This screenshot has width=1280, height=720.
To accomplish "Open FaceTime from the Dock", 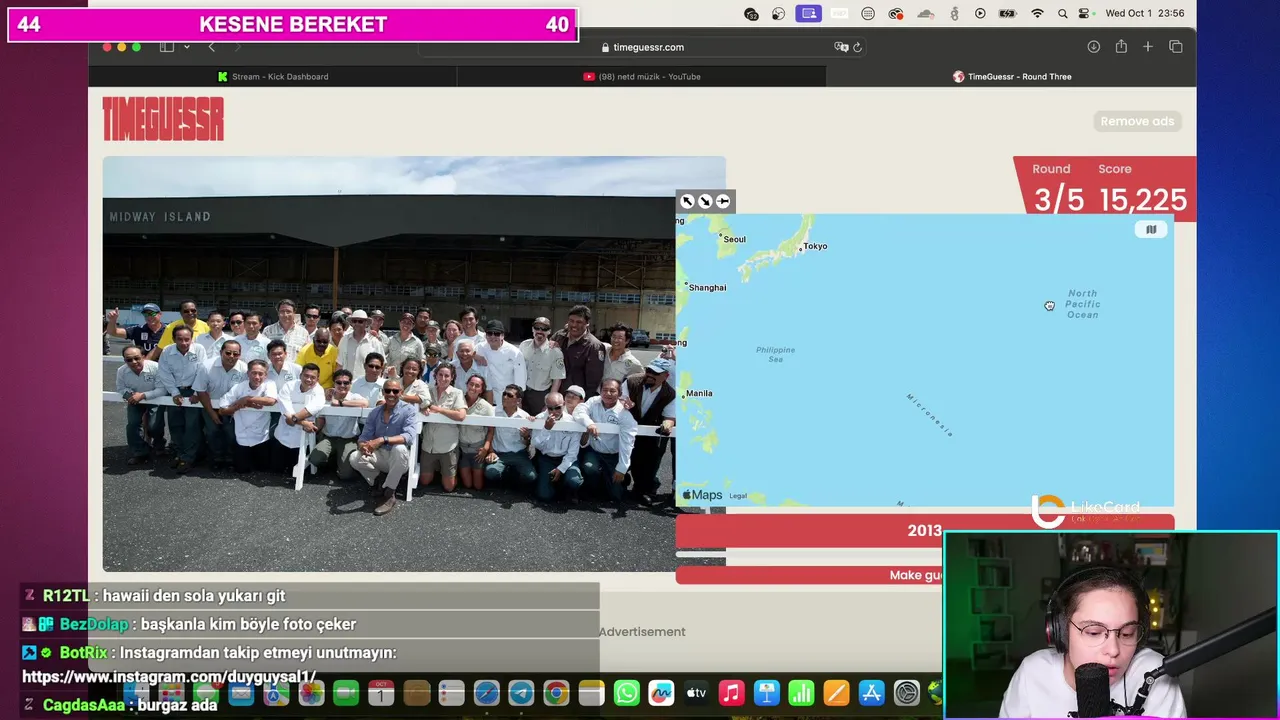I will (x=346, y=693).
